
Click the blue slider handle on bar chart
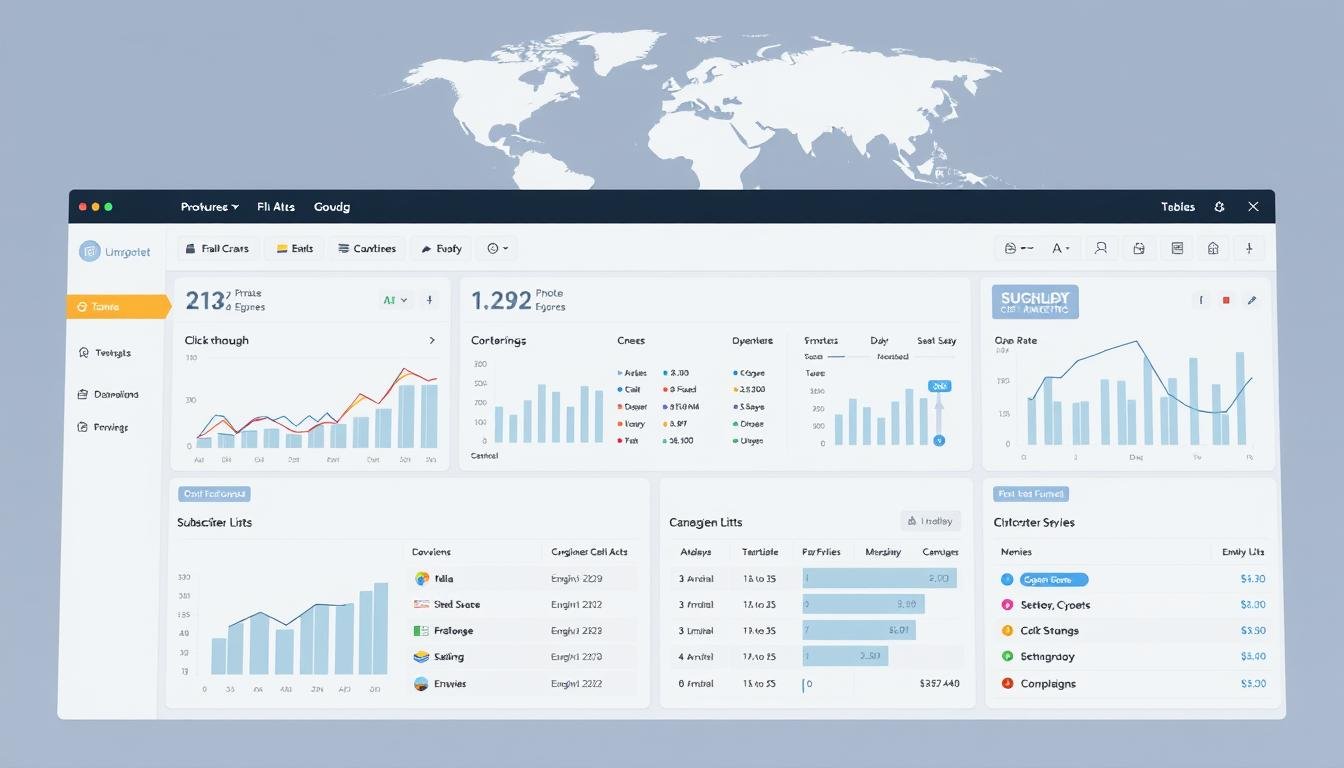939,440
